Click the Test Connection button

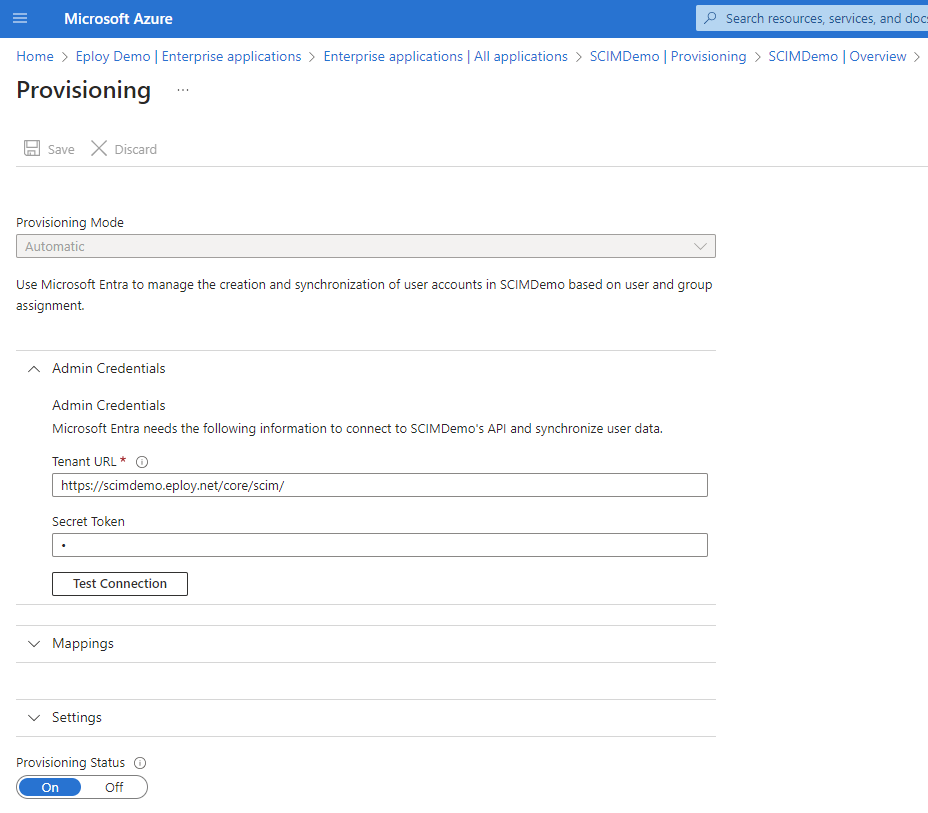tap(120, 584)
